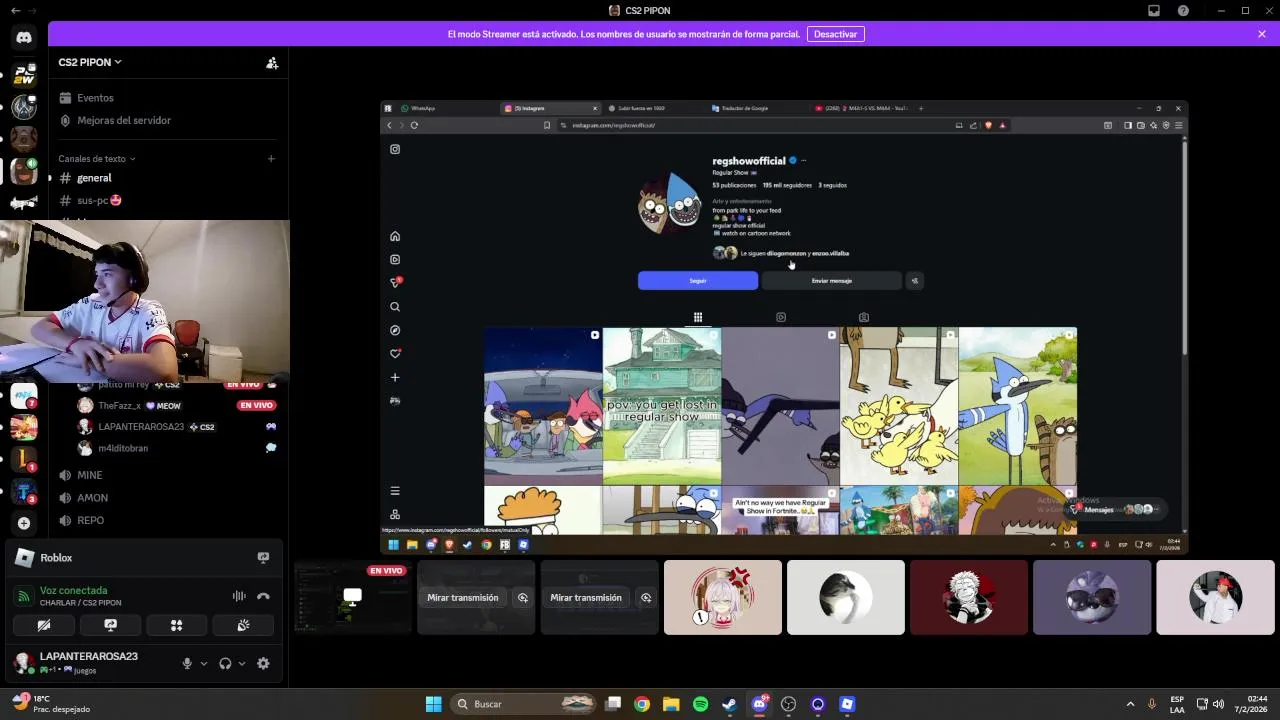This screenshot has width=1280, height=720.
Task: Show hidden system tray icons
Action: (1130, 704)
